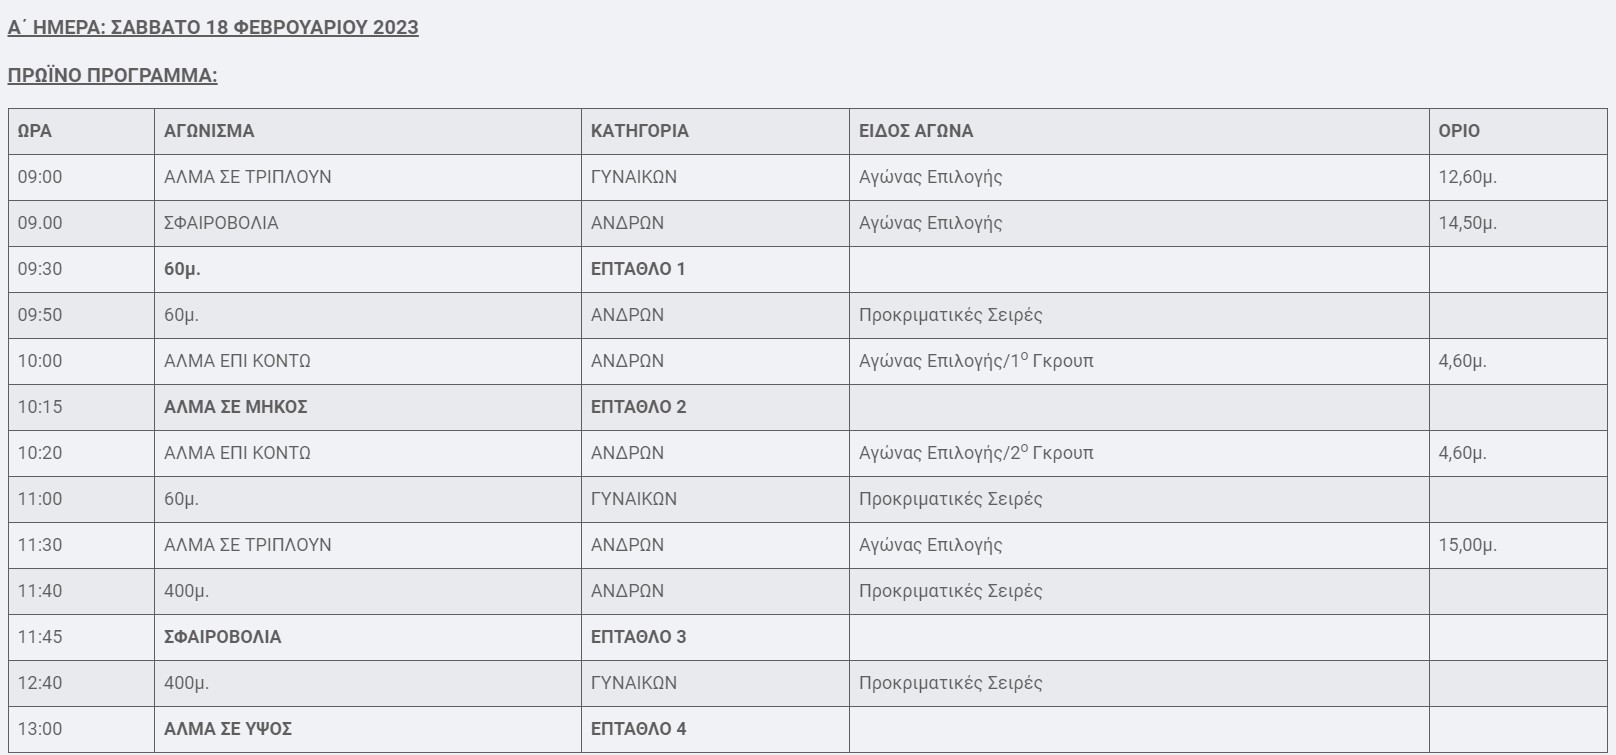
Task: Click the ΑΓΩΝΙΣΜΑ column header
Action: click(209, 131)
